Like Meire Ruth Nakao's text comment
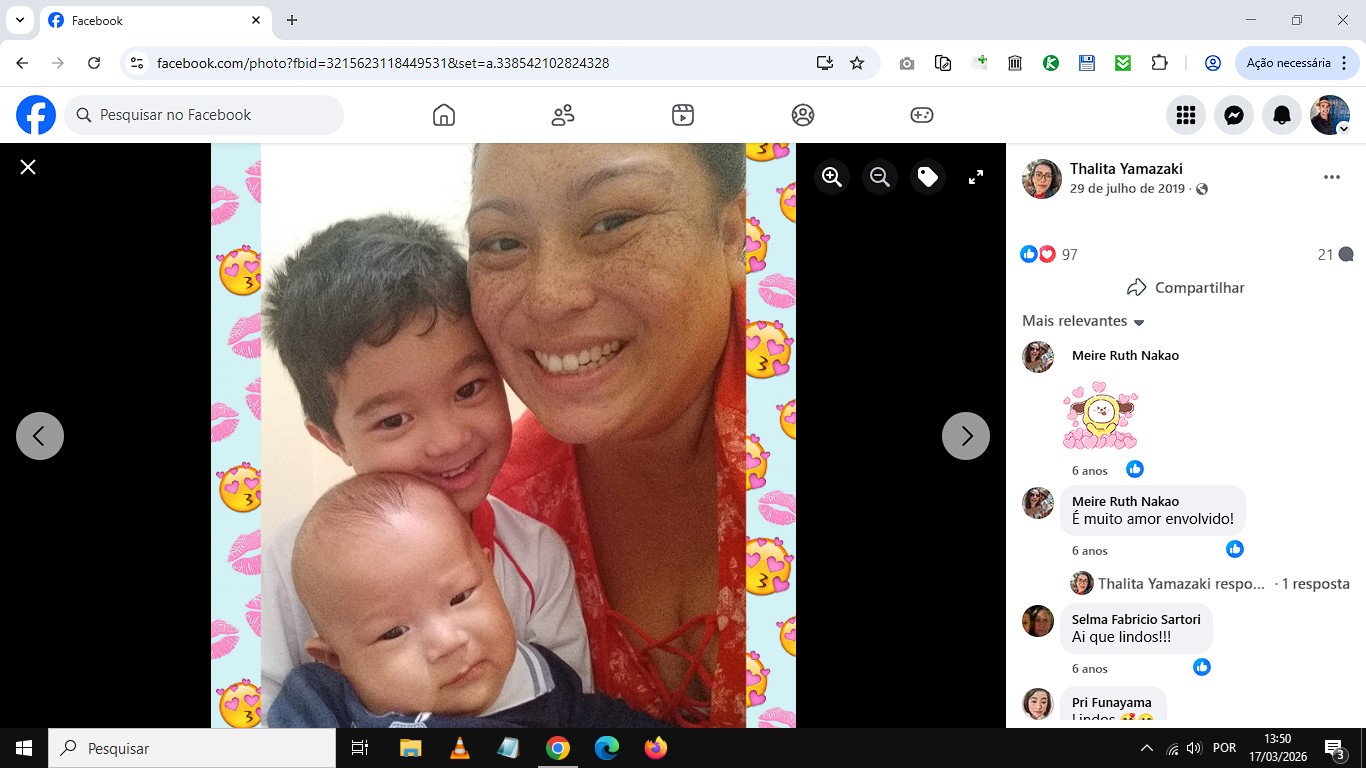1366x768 pixels. (x=1235, y=549)
